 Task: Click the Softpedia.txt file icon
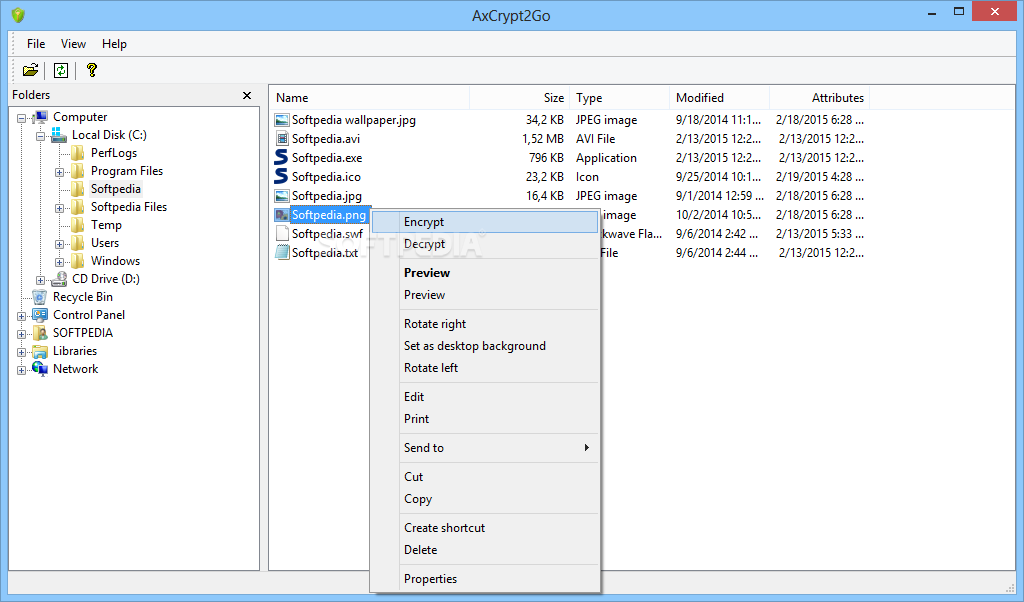tap(281, 253)
